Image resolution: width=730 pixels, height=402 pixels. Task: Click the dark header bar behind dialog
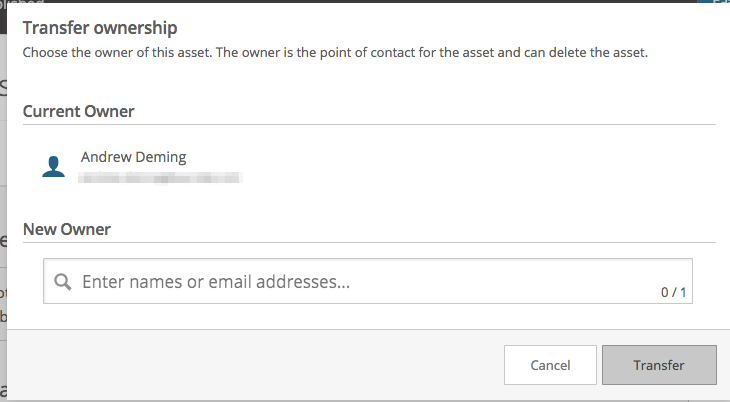click(x=349, y=1)
